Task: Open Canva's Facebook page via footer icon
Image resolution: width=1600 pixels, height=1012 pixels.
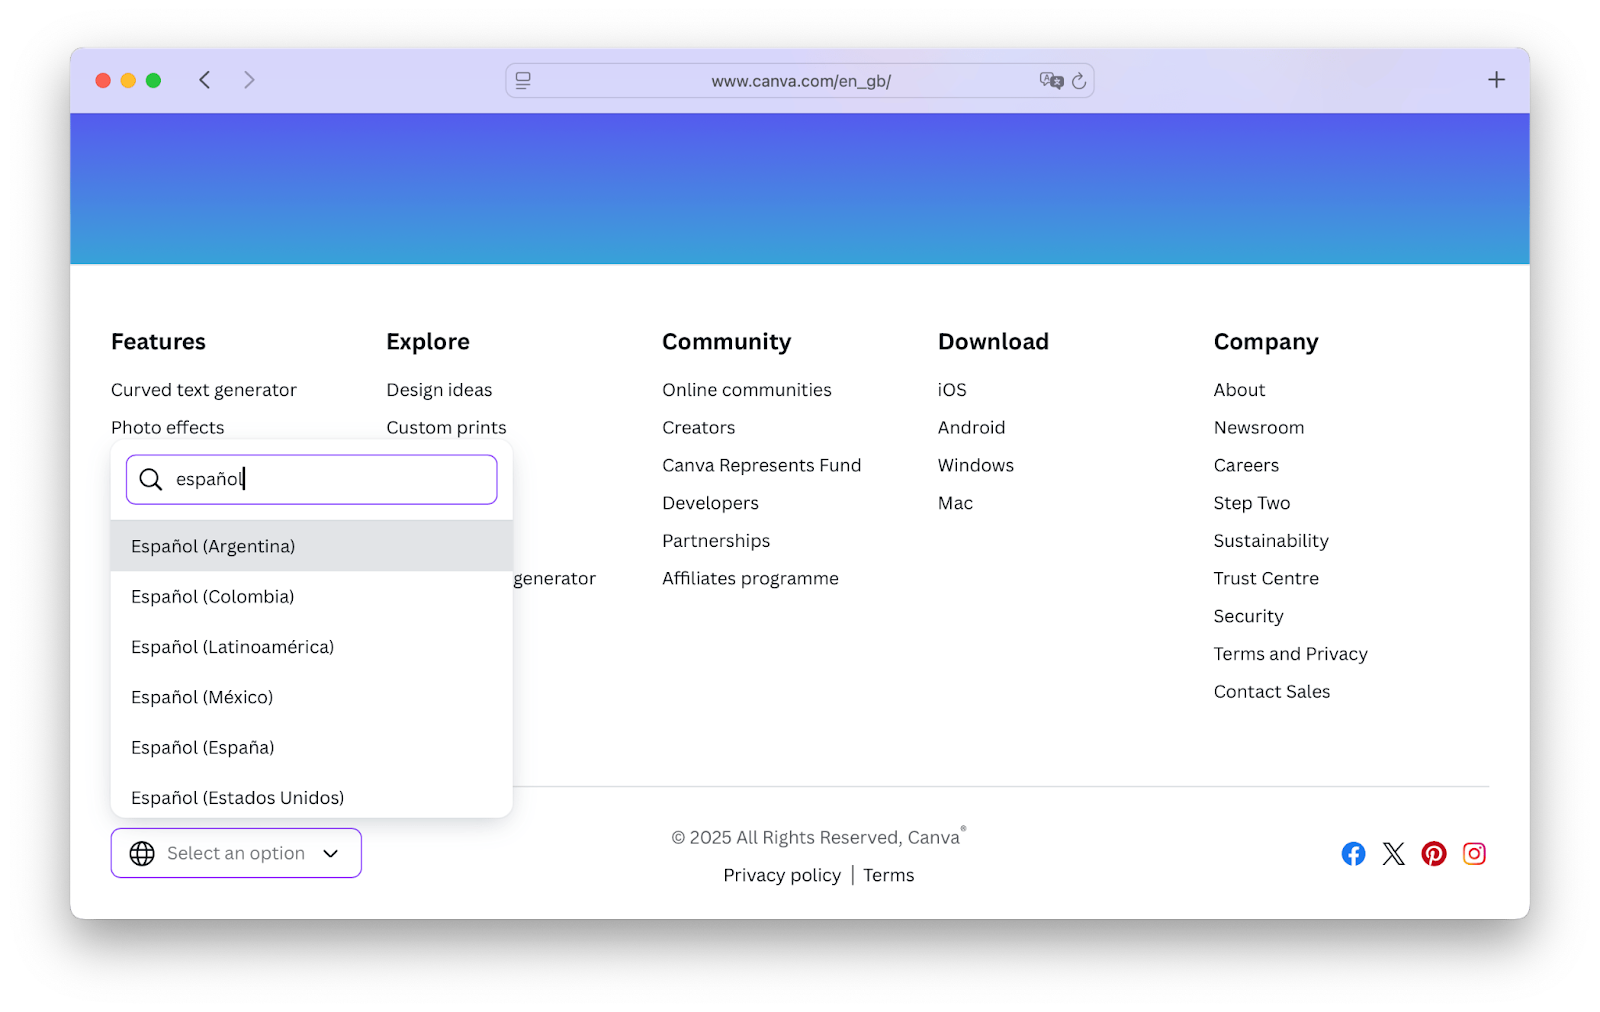Action: click(1353, 853)
